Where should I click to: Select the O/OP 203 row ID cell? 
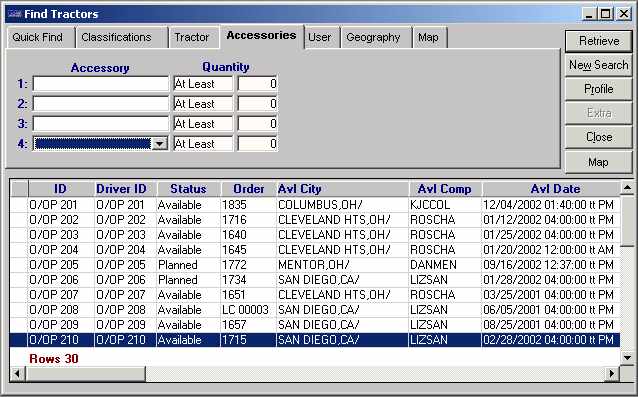60,235
